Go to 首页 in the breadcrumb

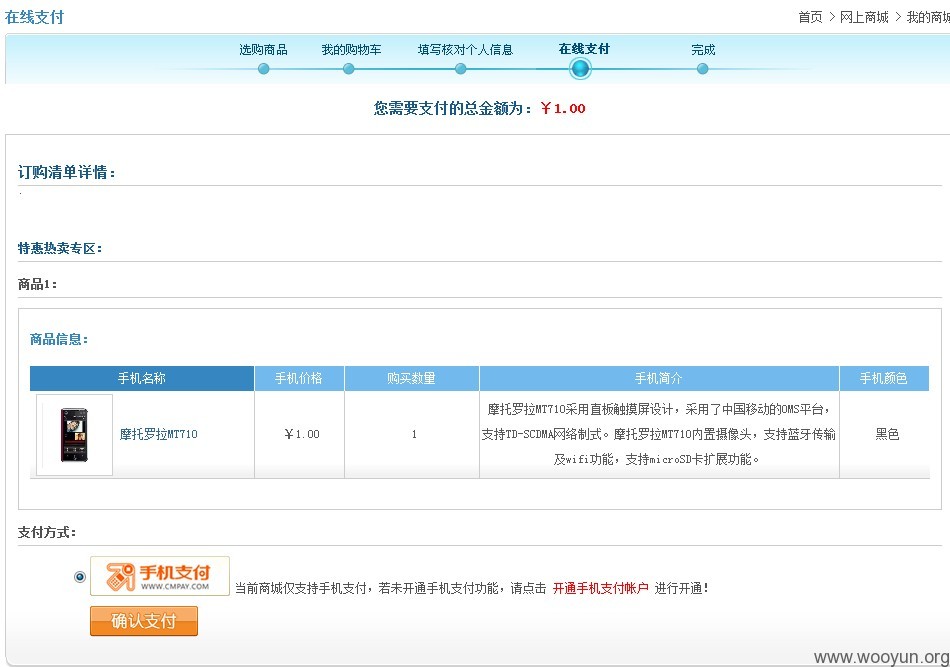click(810, 17)
